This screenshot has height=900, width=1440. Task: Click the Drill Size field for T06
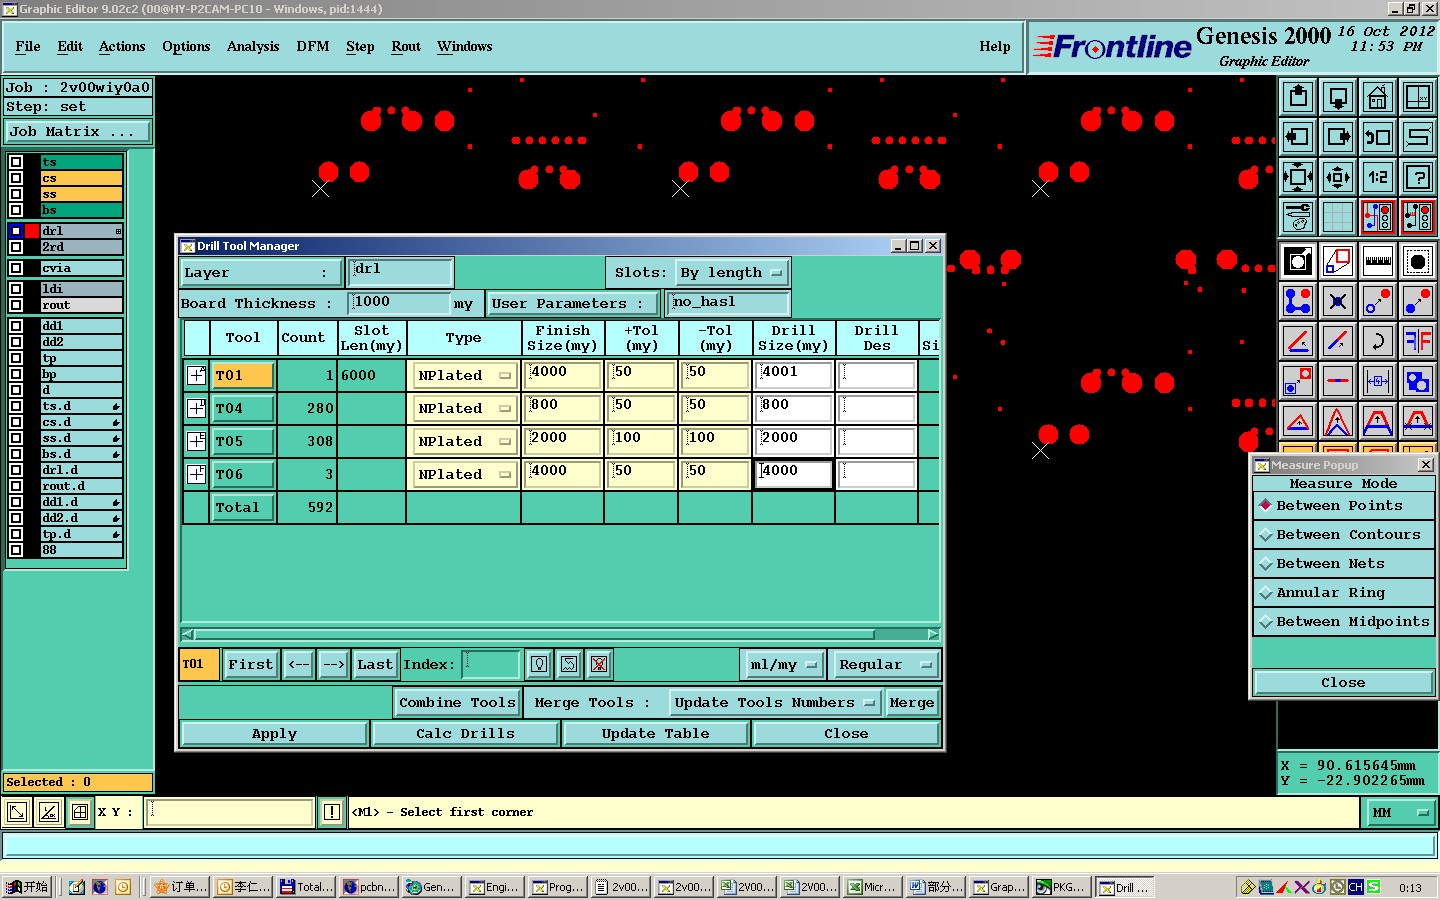point(794,474)
